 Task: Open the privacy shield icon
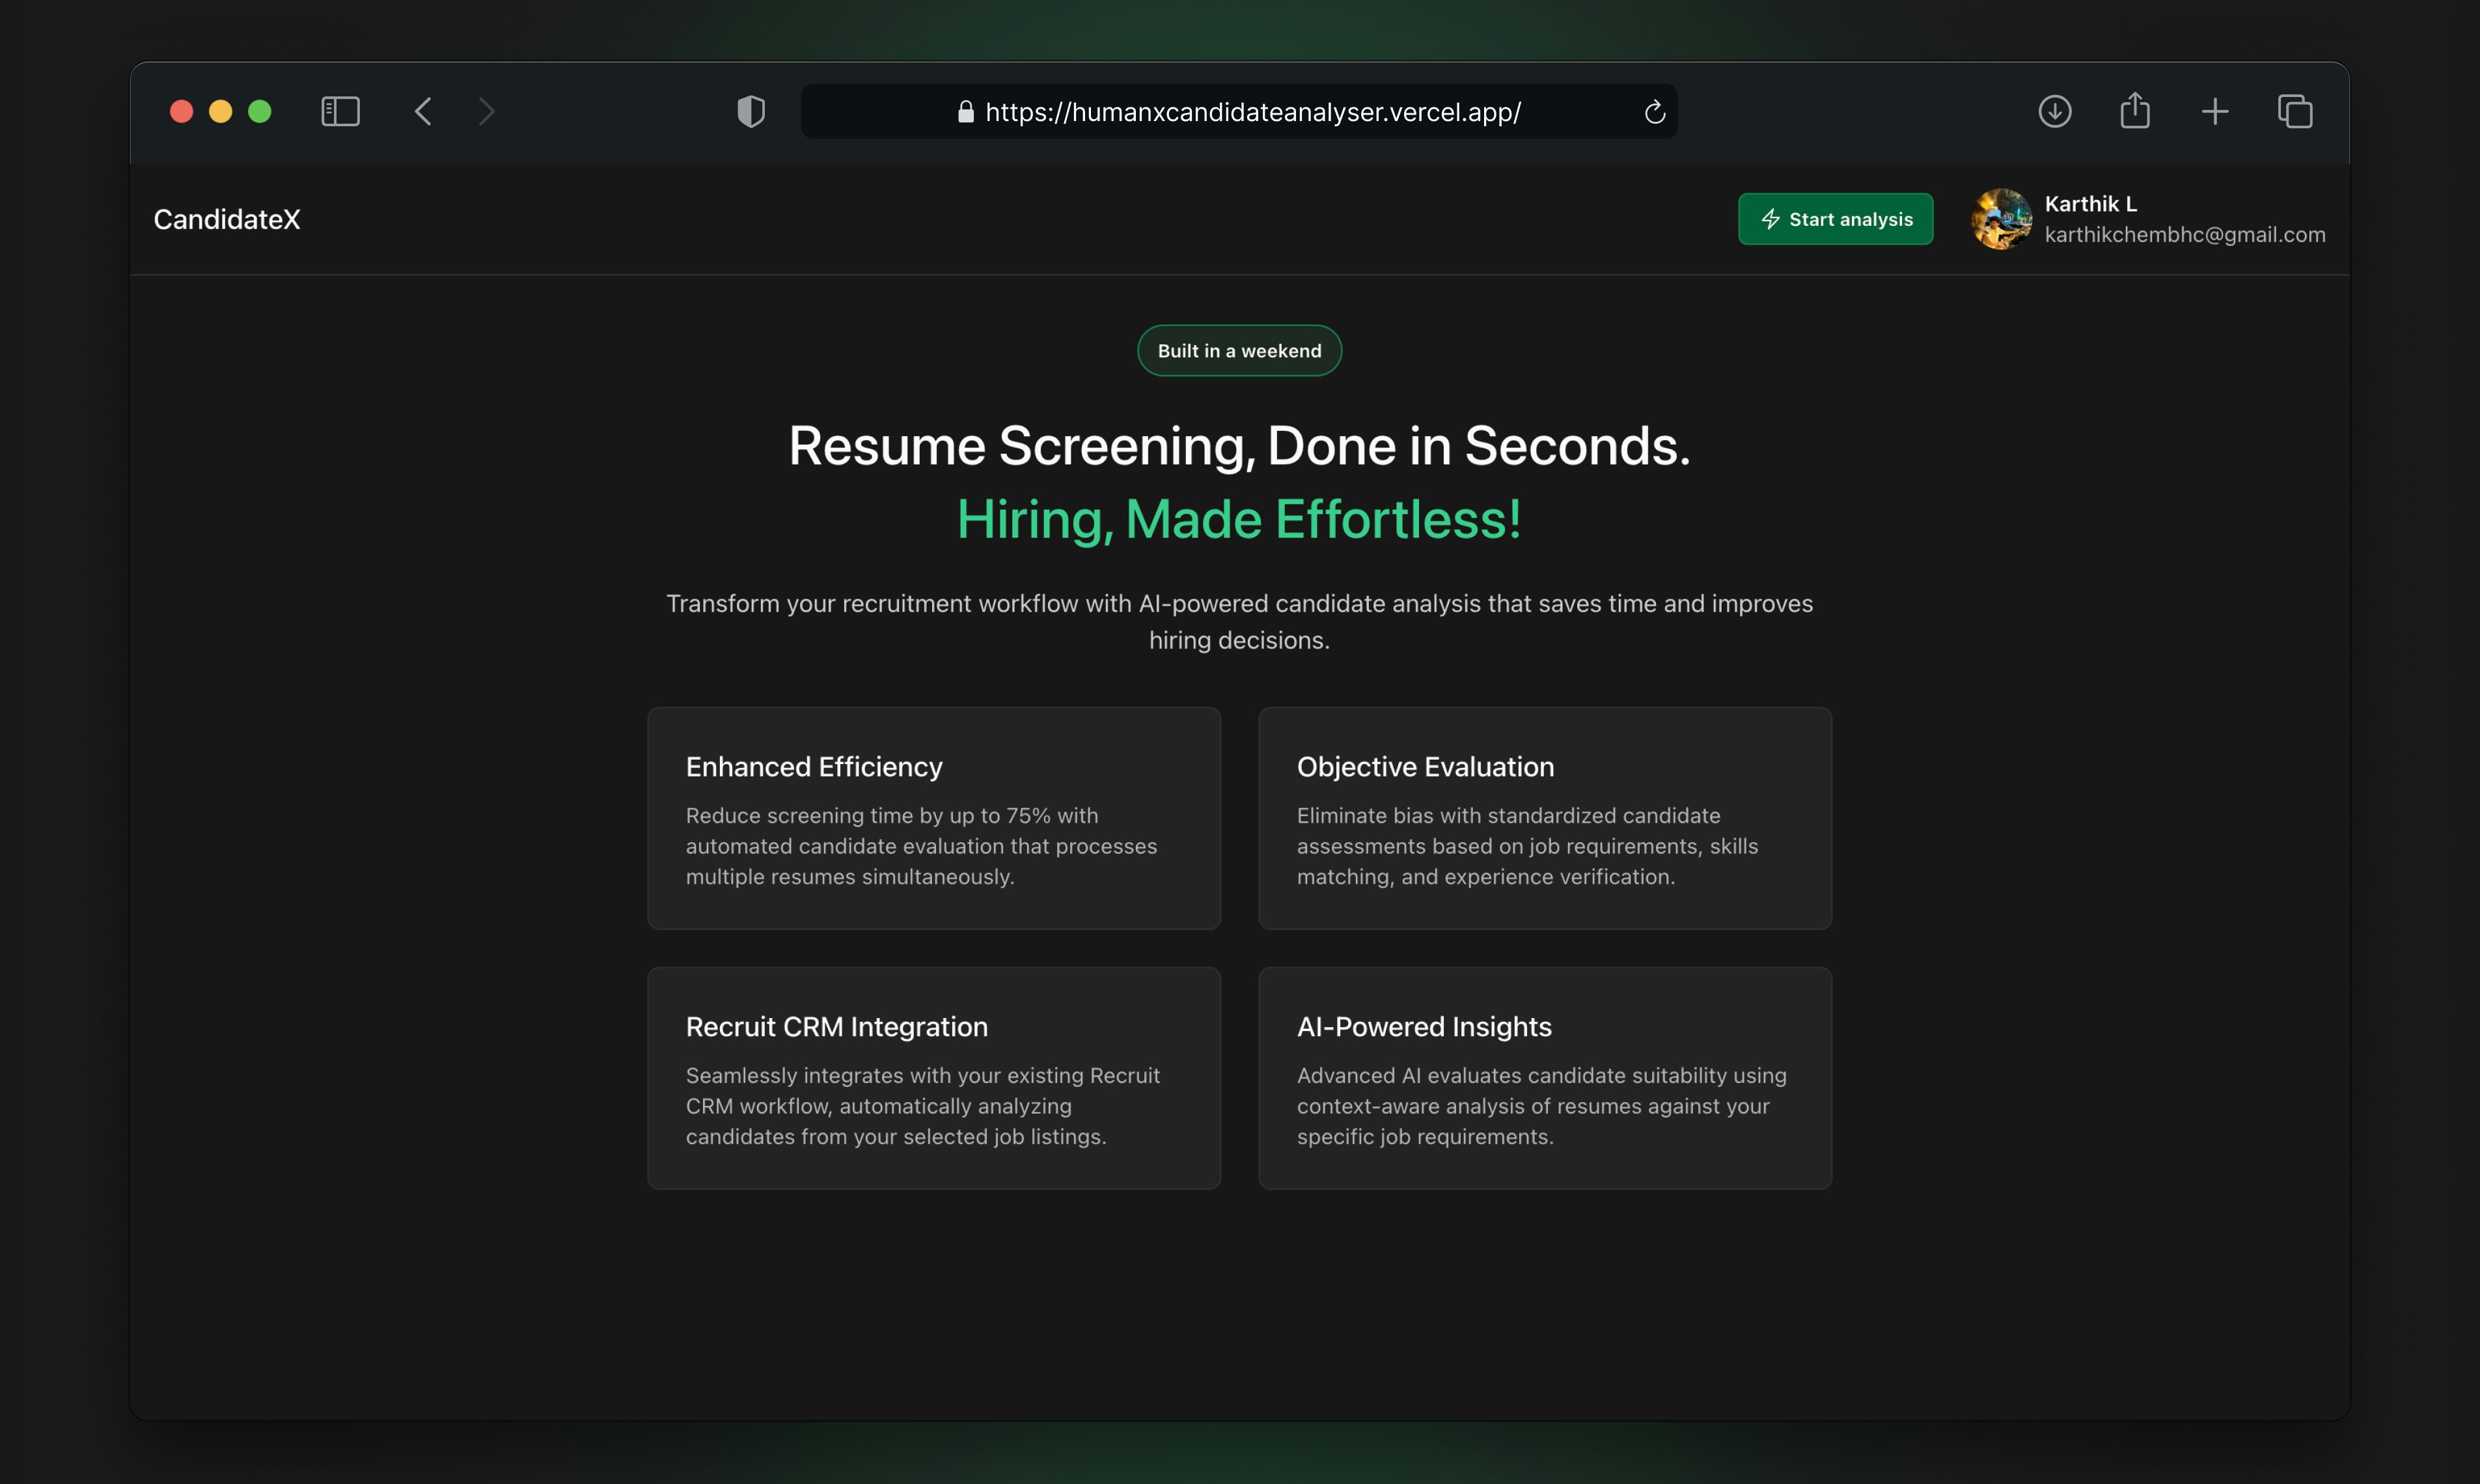pos(751,111)
